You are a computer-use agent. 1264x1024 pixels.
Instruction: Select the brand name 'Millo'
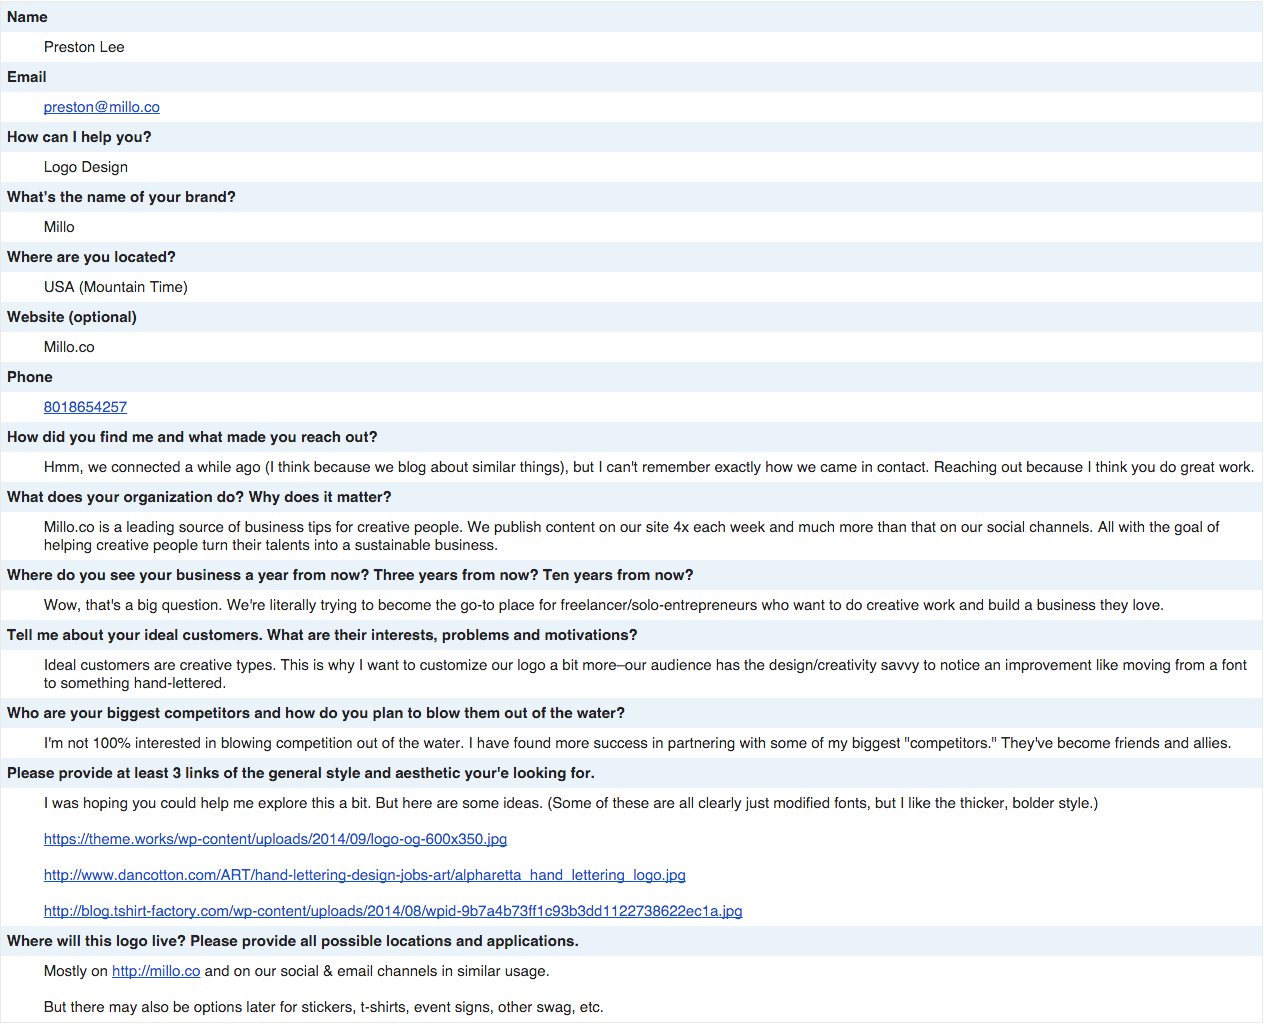pyautogui.click(x=59, y=227)
